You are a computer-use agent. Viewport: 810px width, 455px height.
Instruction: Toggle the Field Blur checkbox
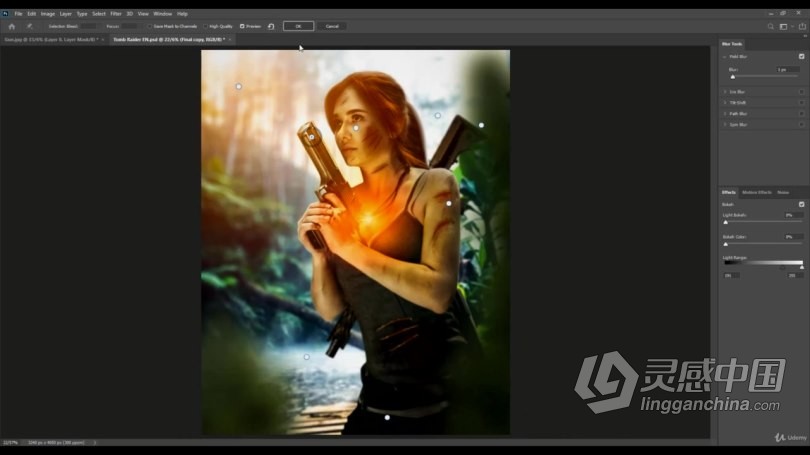click(802, 56)
